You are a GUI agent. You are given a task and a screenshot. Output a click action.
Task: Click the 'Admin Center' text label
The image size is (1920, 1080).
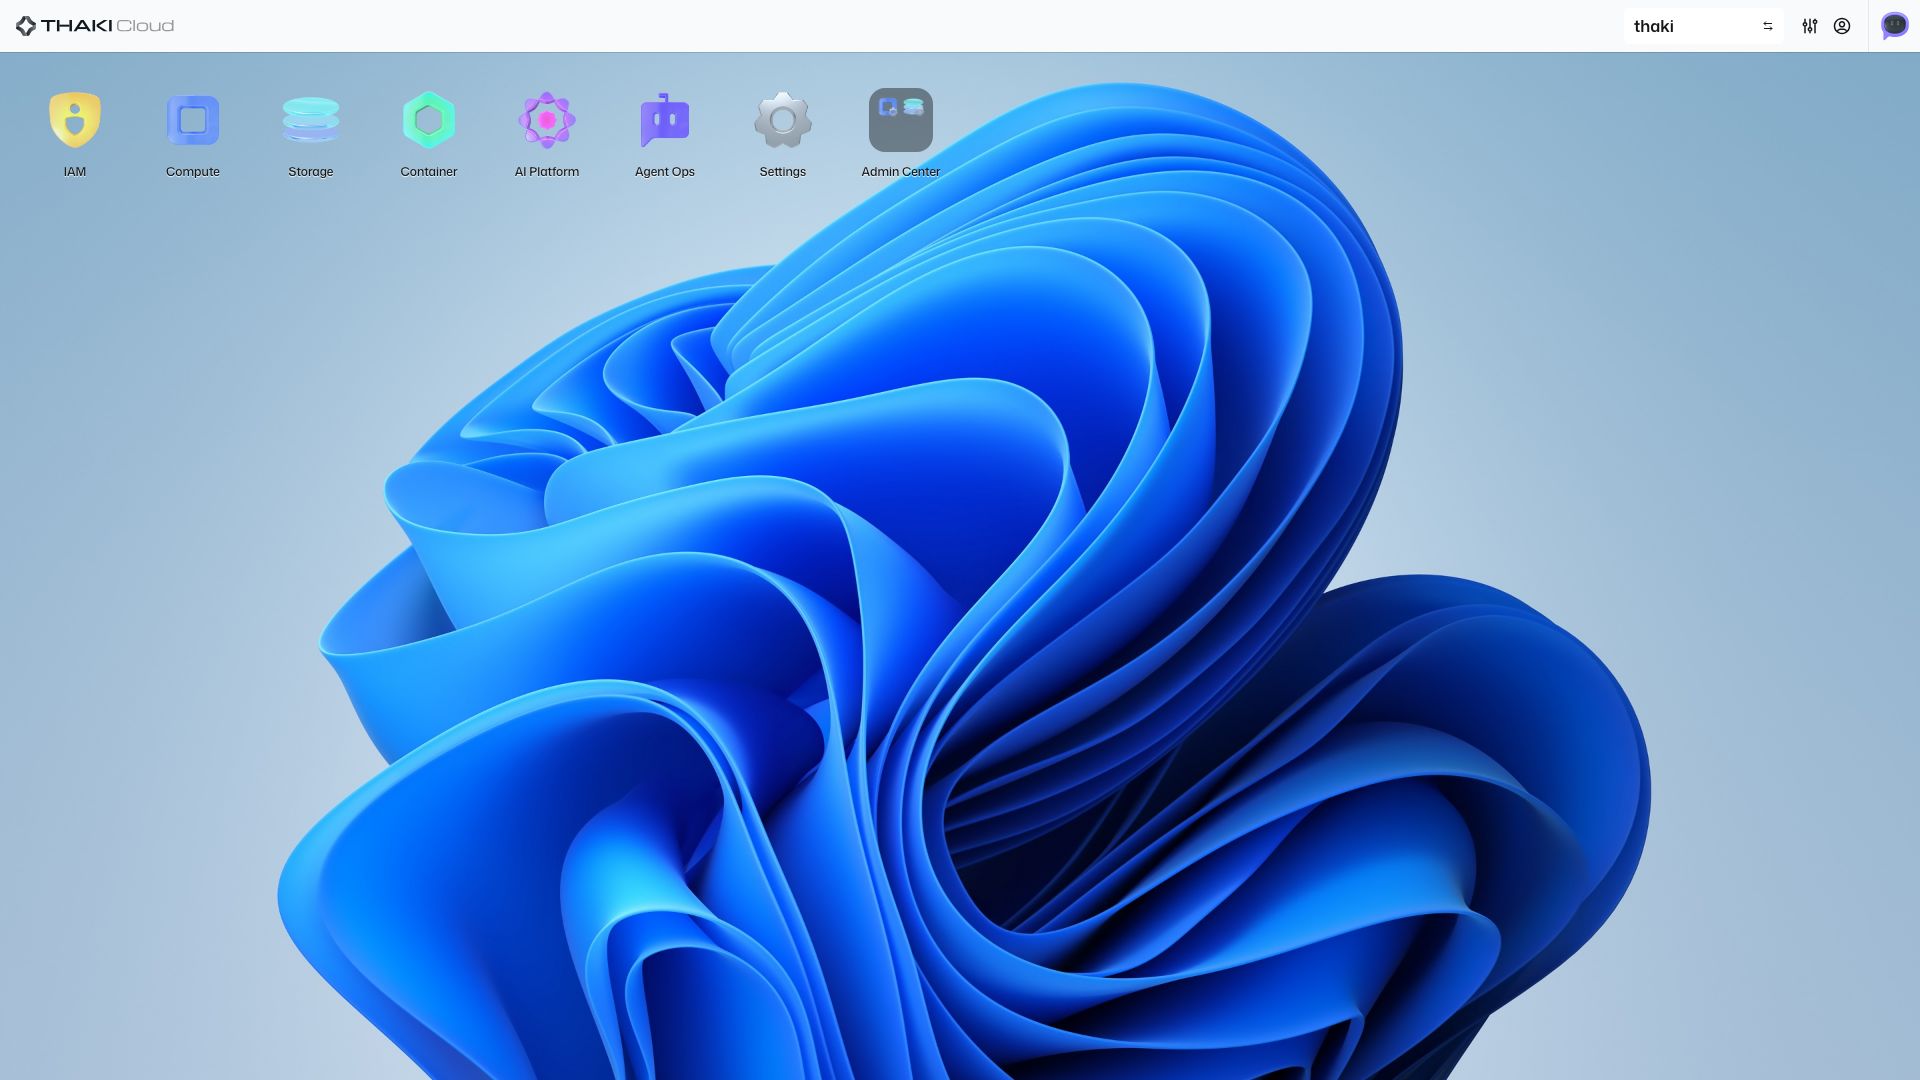pos(901,172)
